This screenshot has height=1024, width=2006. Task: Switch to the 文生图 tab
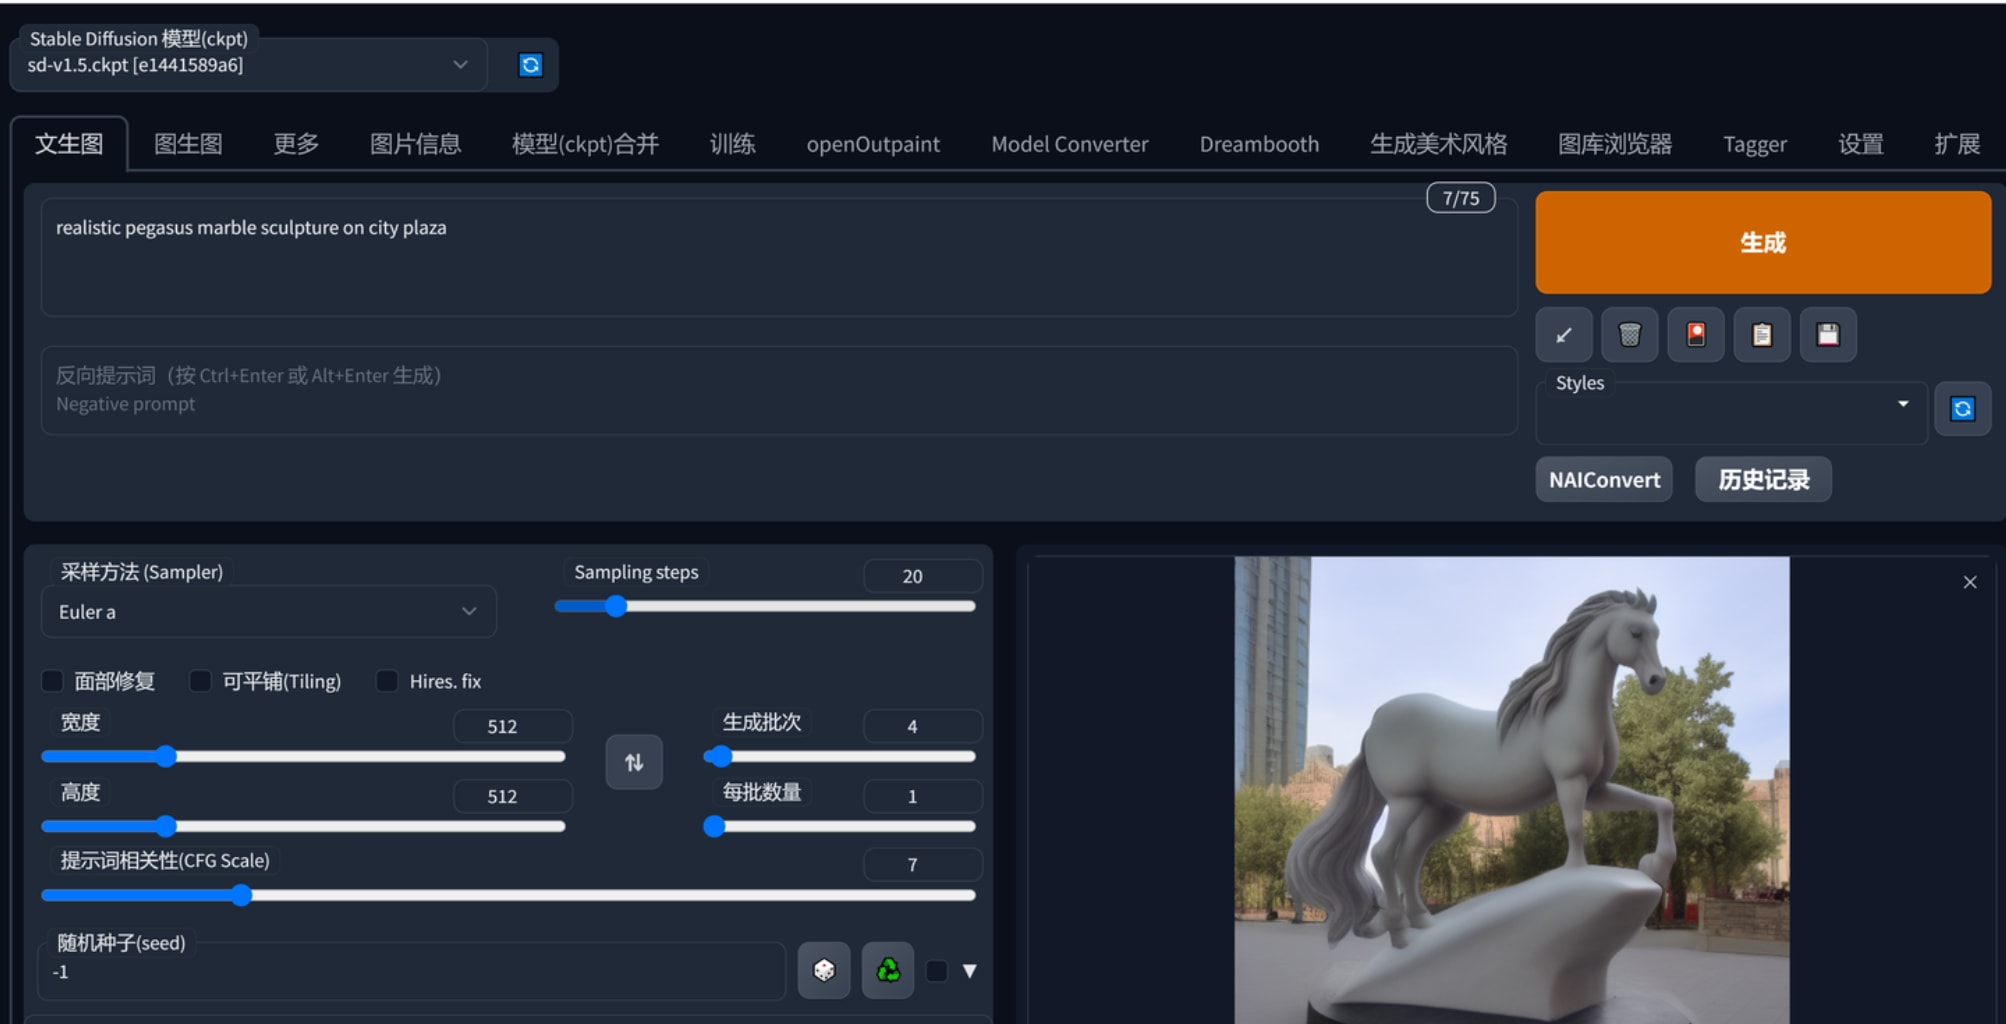[x=69, y=144]
